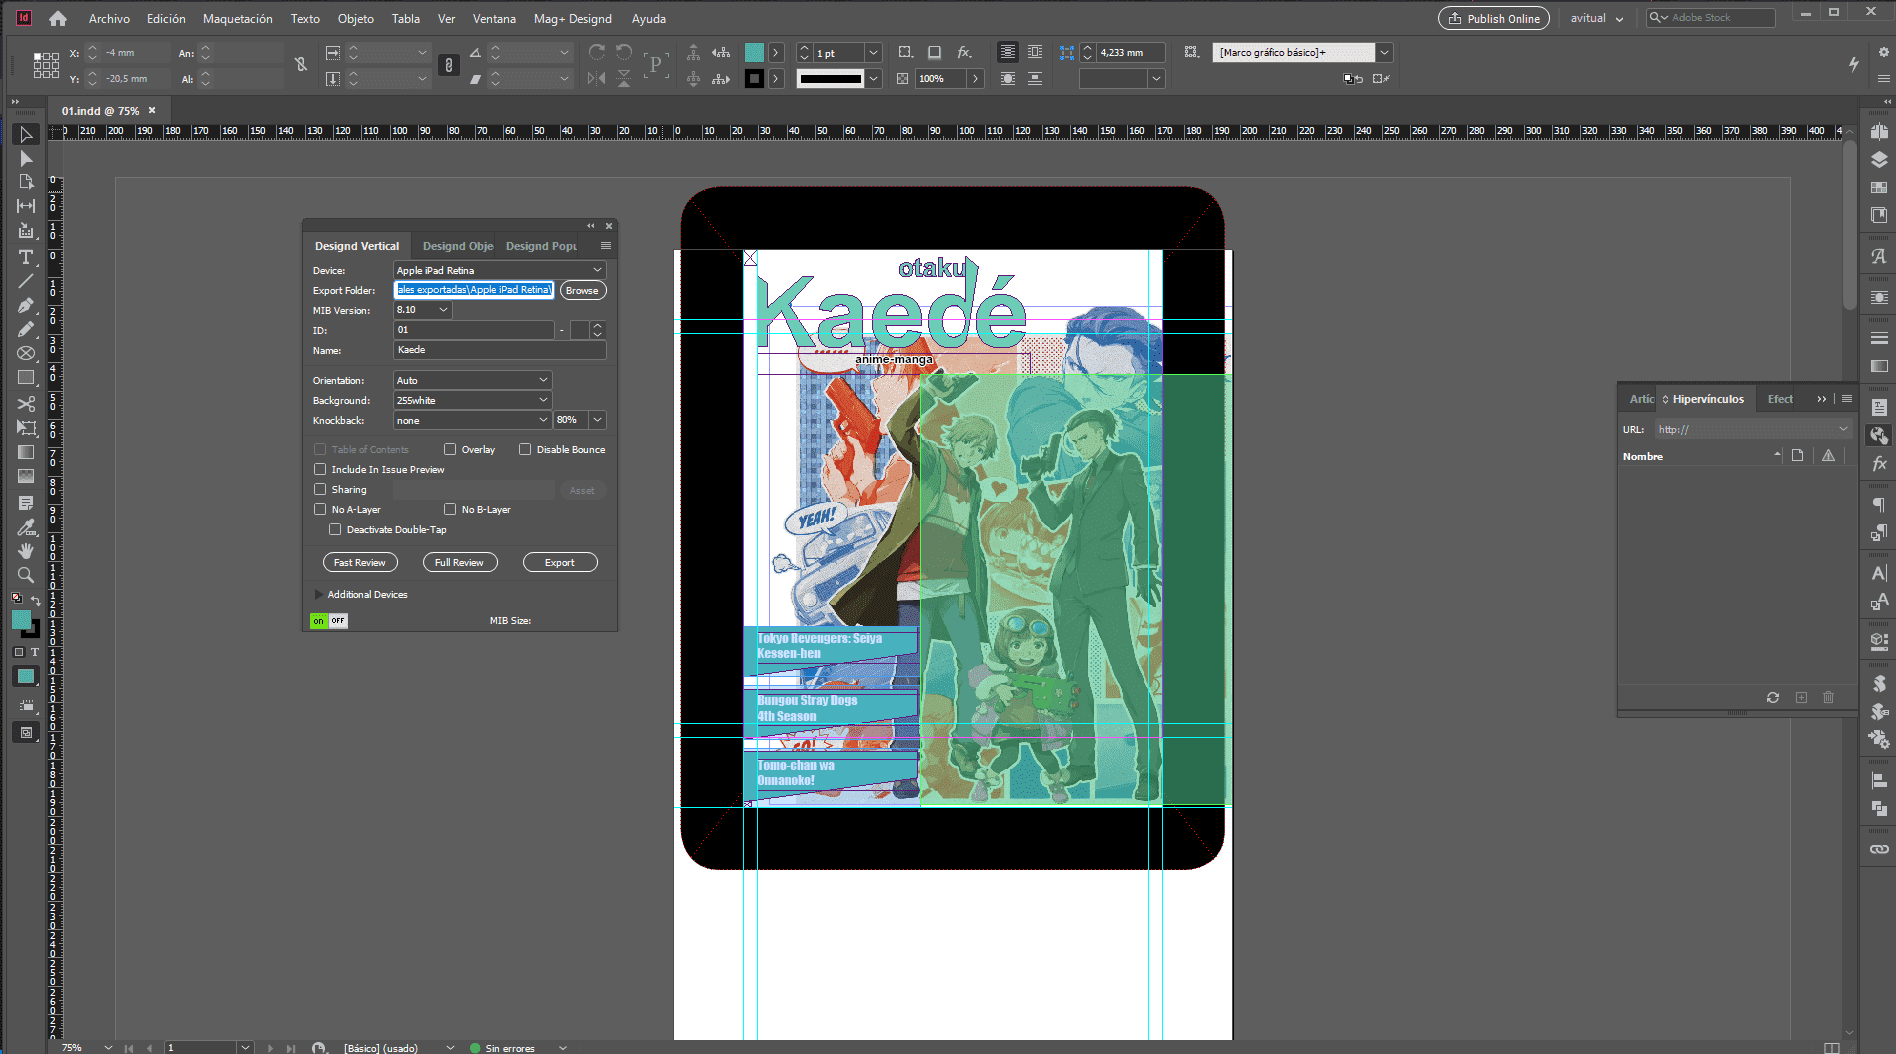The height and width of the screenshot is (1054, 1896).
Task: Pick the Scissors tool
Action: (x=26, y=403)
